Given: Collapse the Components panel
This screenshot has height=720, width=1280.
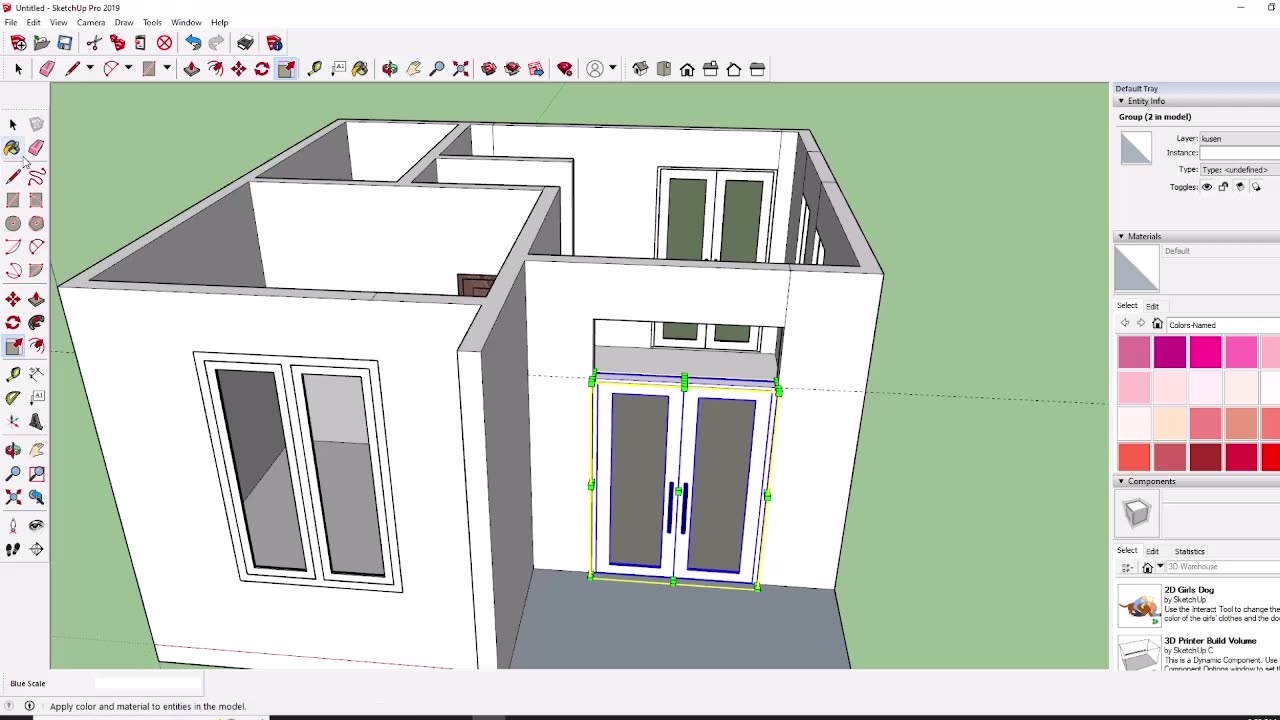Looking at the screenshot, I should pos(1121,482).
